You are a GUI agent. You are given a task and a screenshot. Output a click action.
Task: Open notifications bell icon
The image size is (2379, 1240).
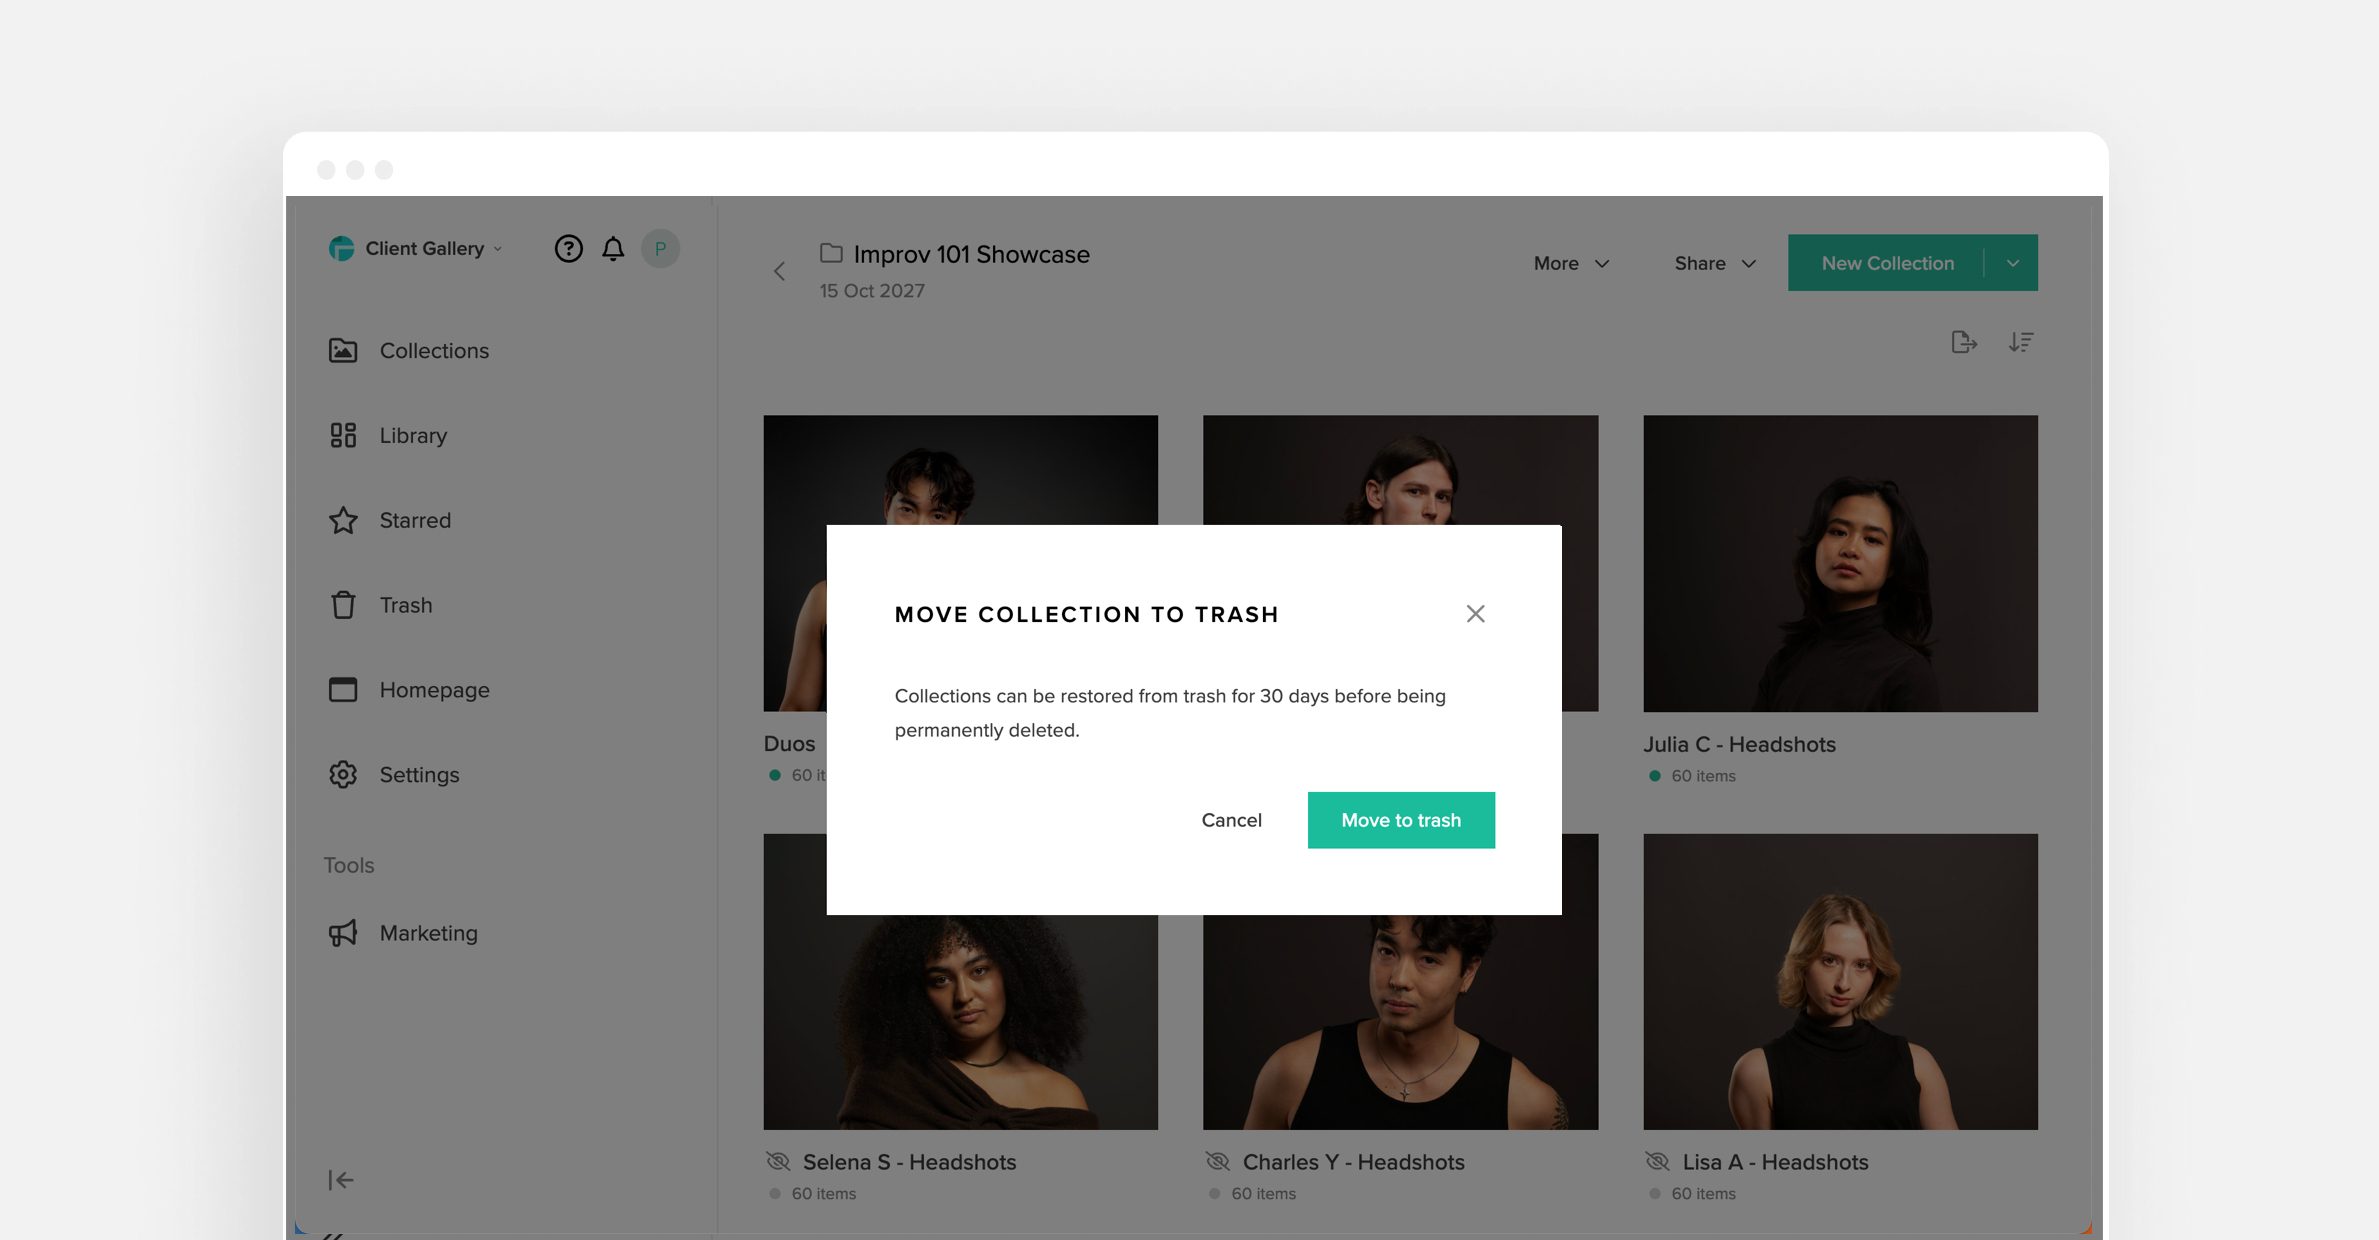(613, 248)
